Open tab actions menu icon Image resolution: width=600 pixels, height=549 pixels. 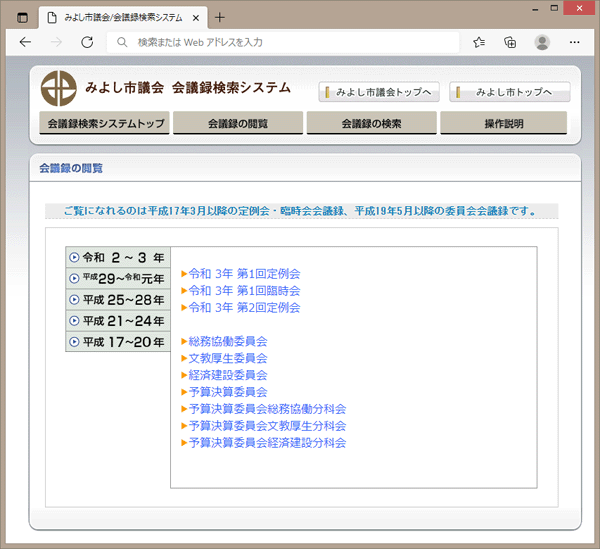click(23, 18)
